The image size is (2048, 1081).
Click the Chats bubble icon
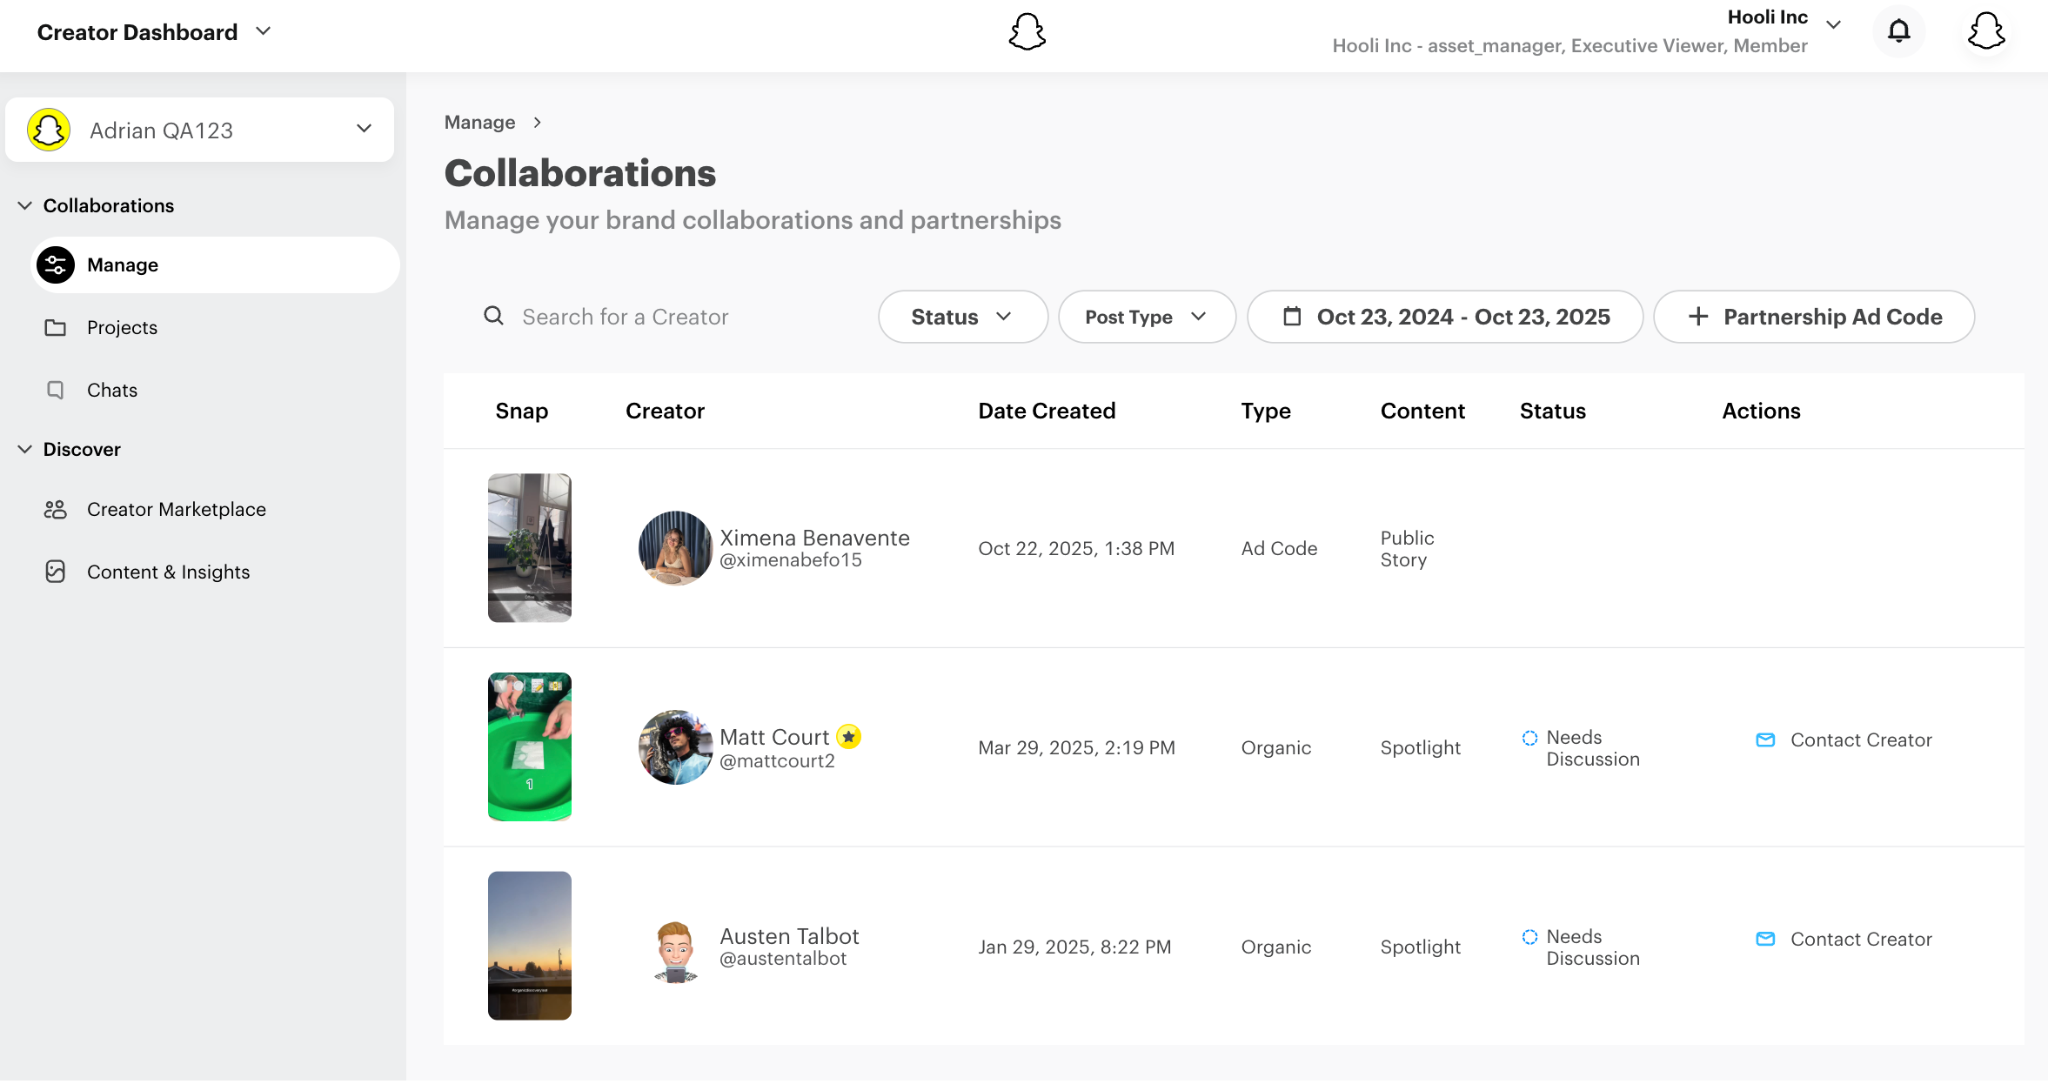[56, 390]
